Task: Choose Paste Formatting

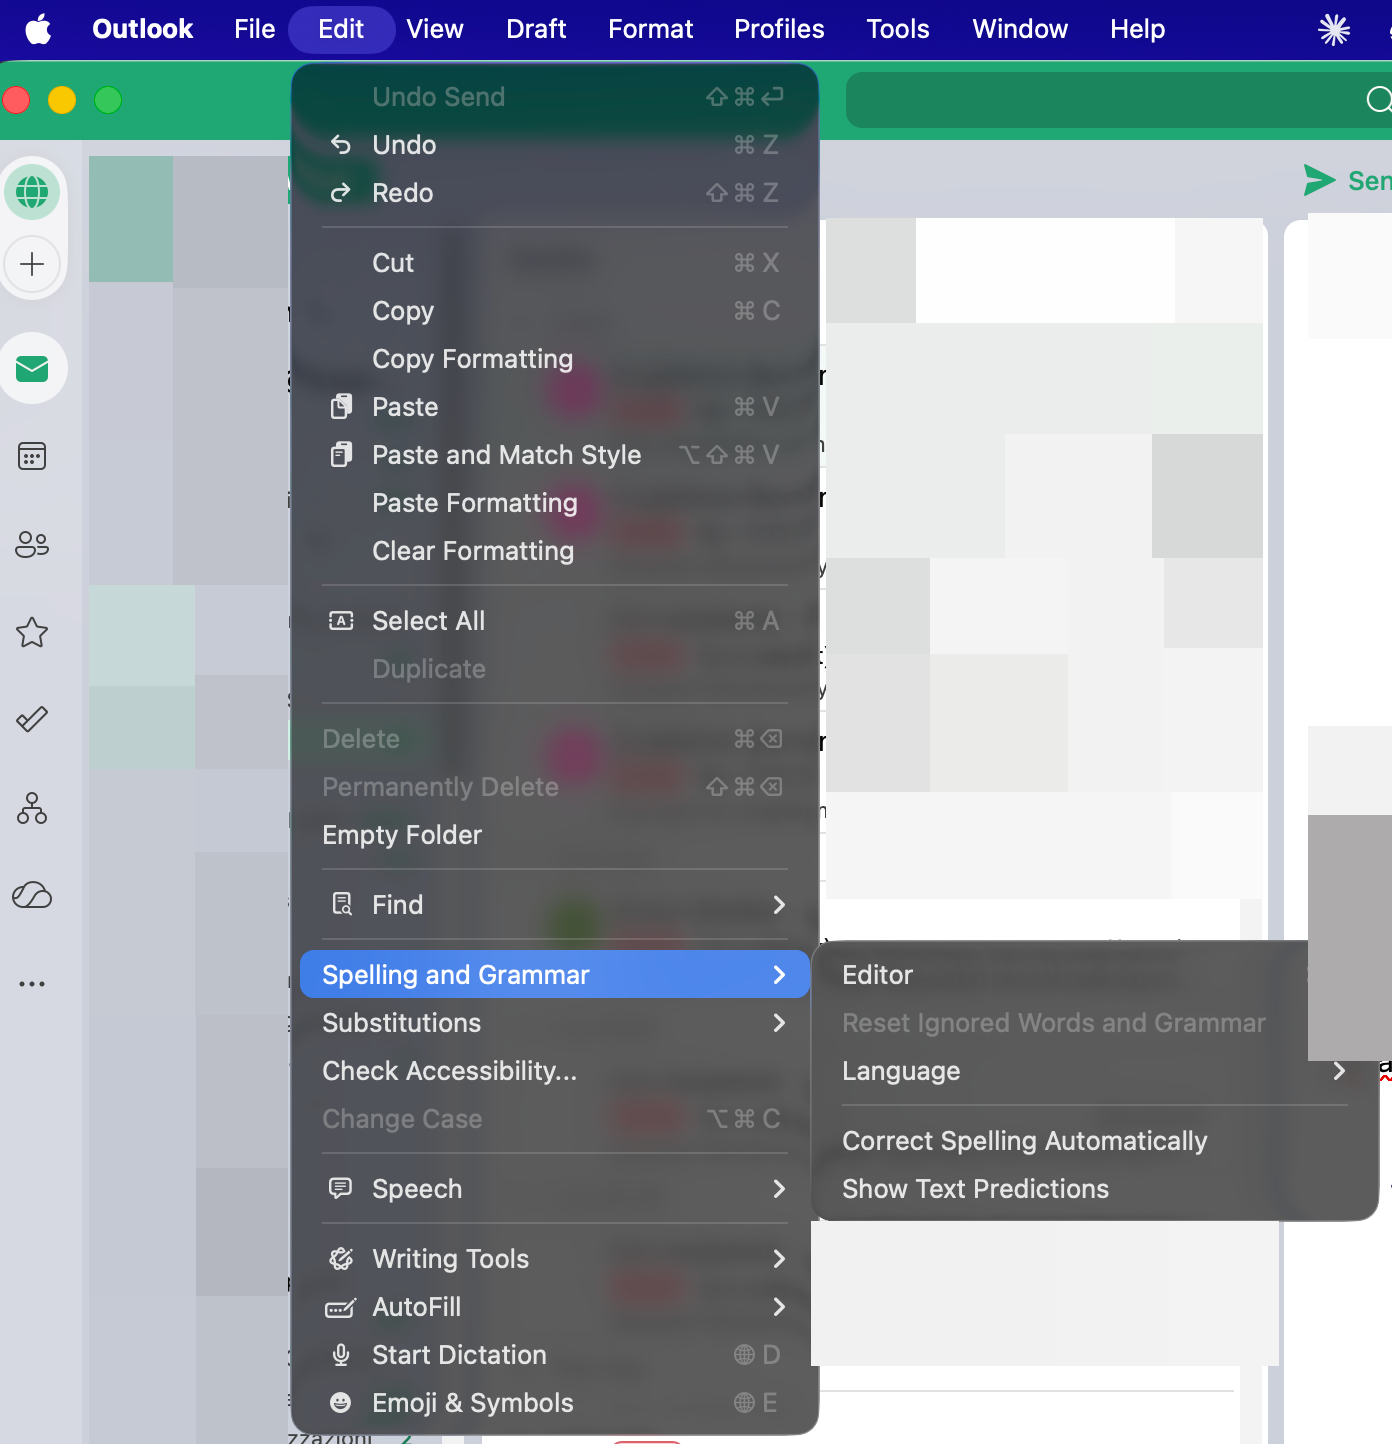Action: tap(555, 503)
